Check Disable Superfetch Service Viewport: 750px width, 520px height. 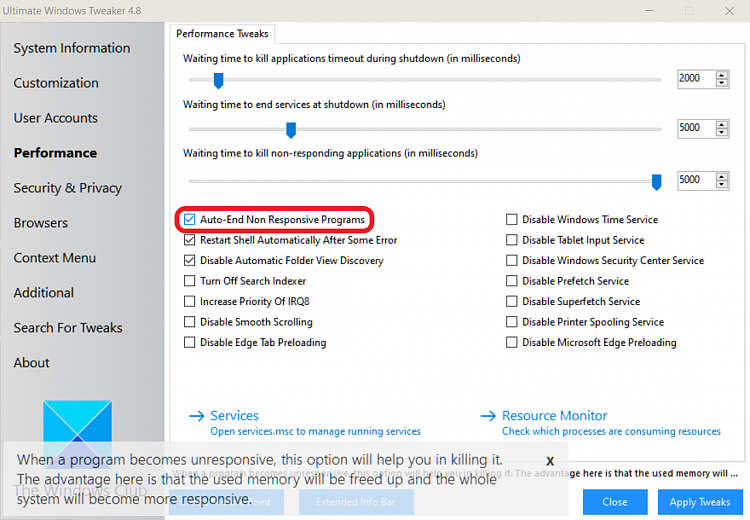pos(512,301)
